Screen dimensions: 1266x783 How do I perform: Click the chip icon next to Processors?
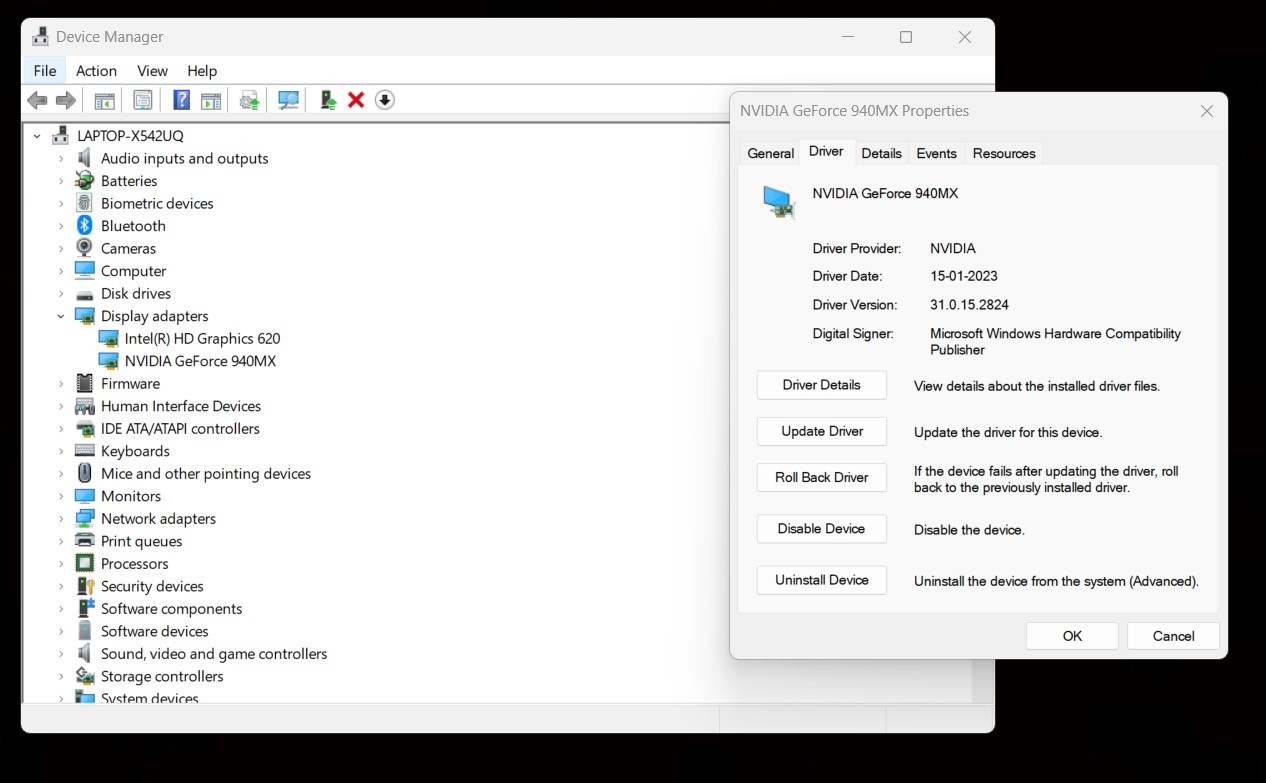point(85,563)
